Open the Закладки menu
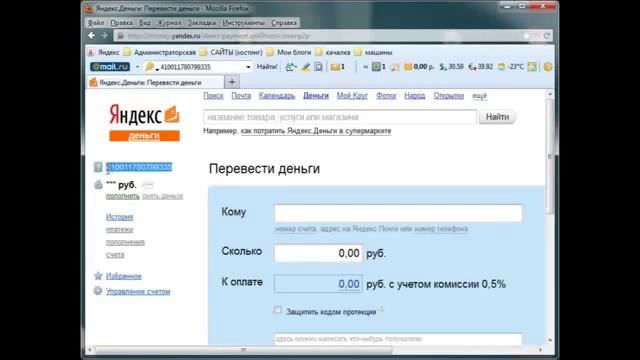This screenshot has height=360, width=640. click(202, 23)
